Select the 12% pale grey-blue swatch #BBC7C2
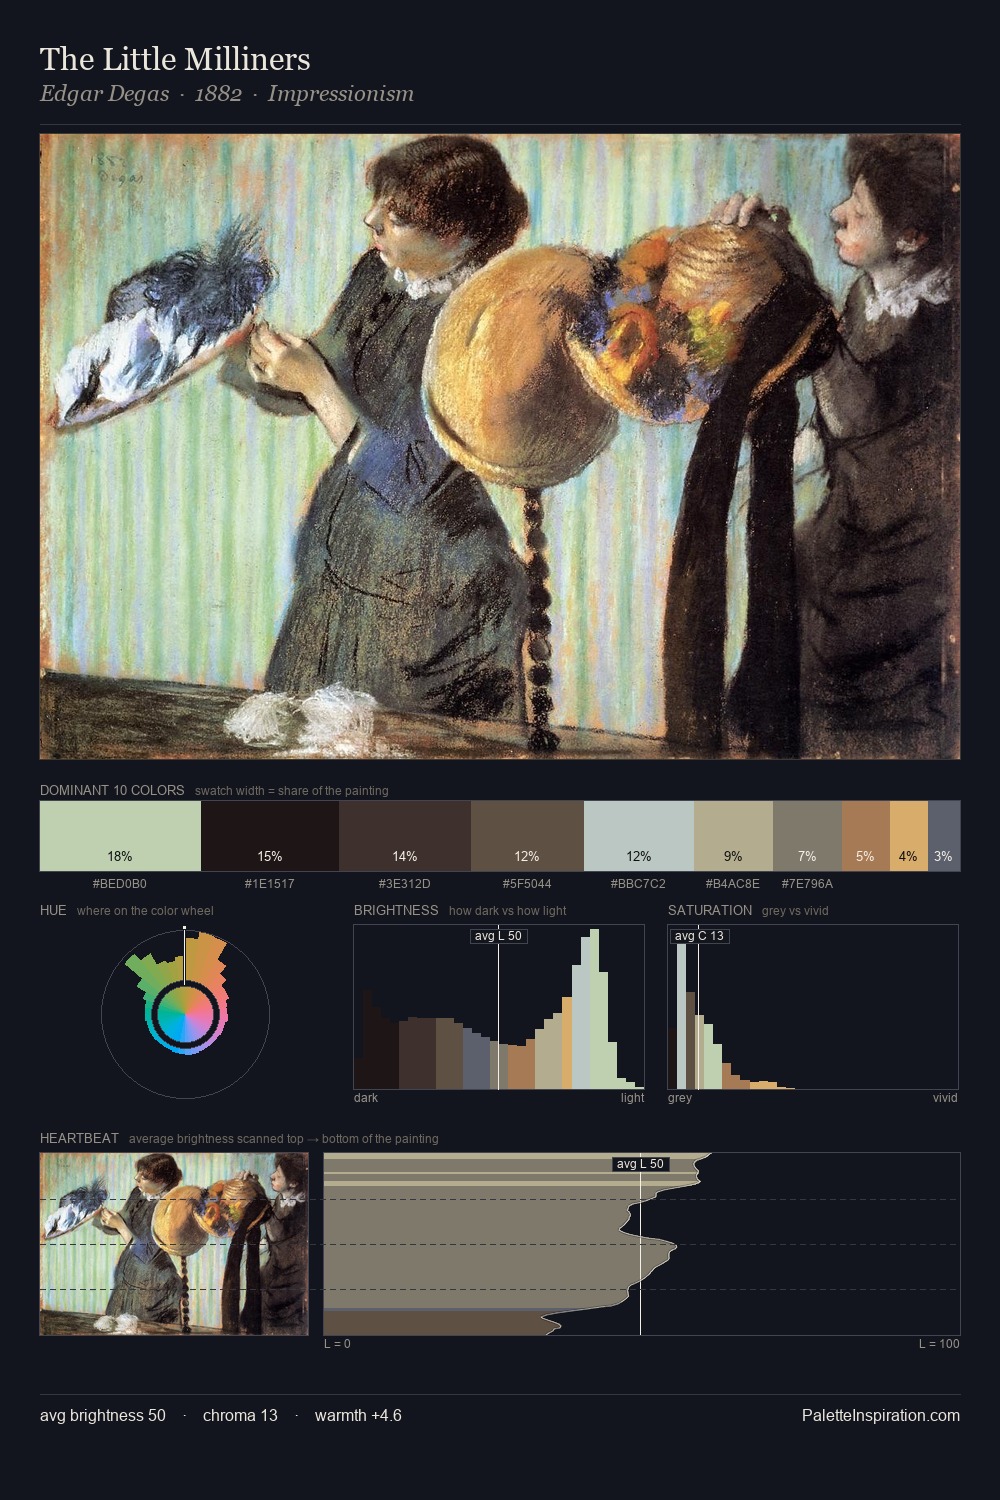 (x=639, y=836)
